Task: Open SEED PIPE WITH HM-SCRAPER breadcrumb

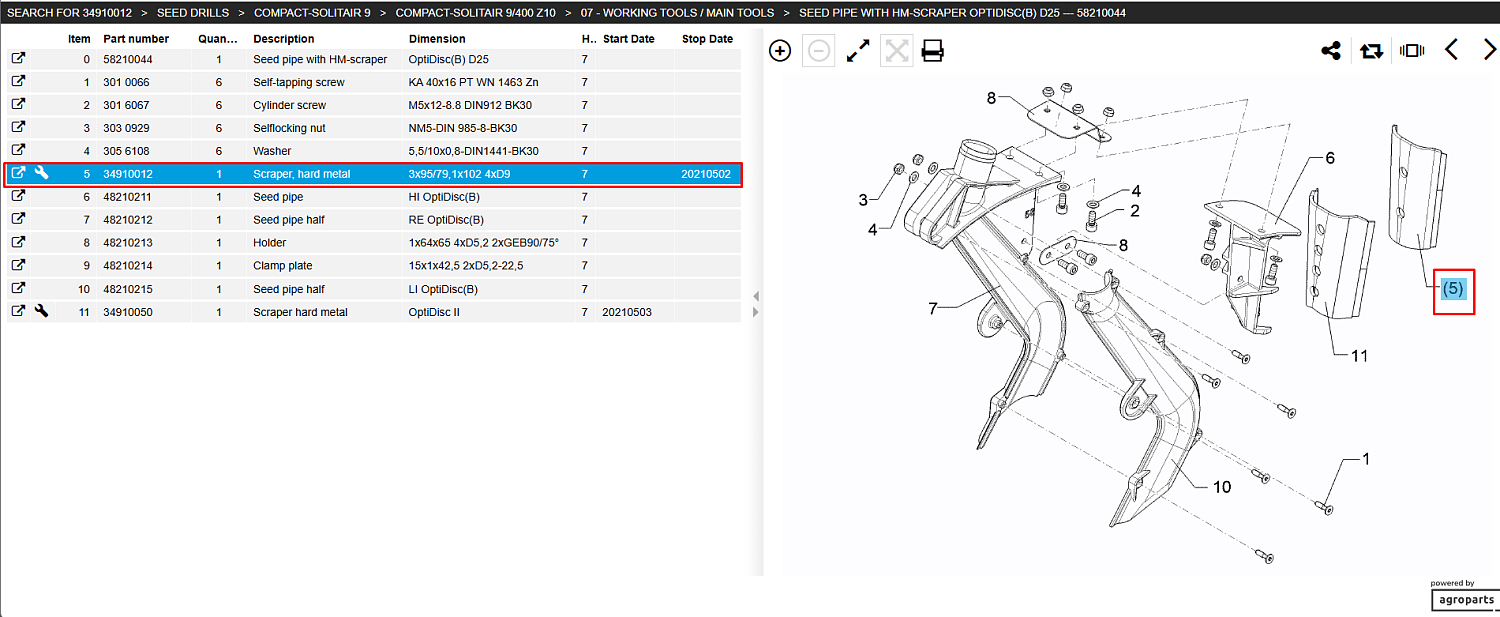Action: click(x=962, y=13)
